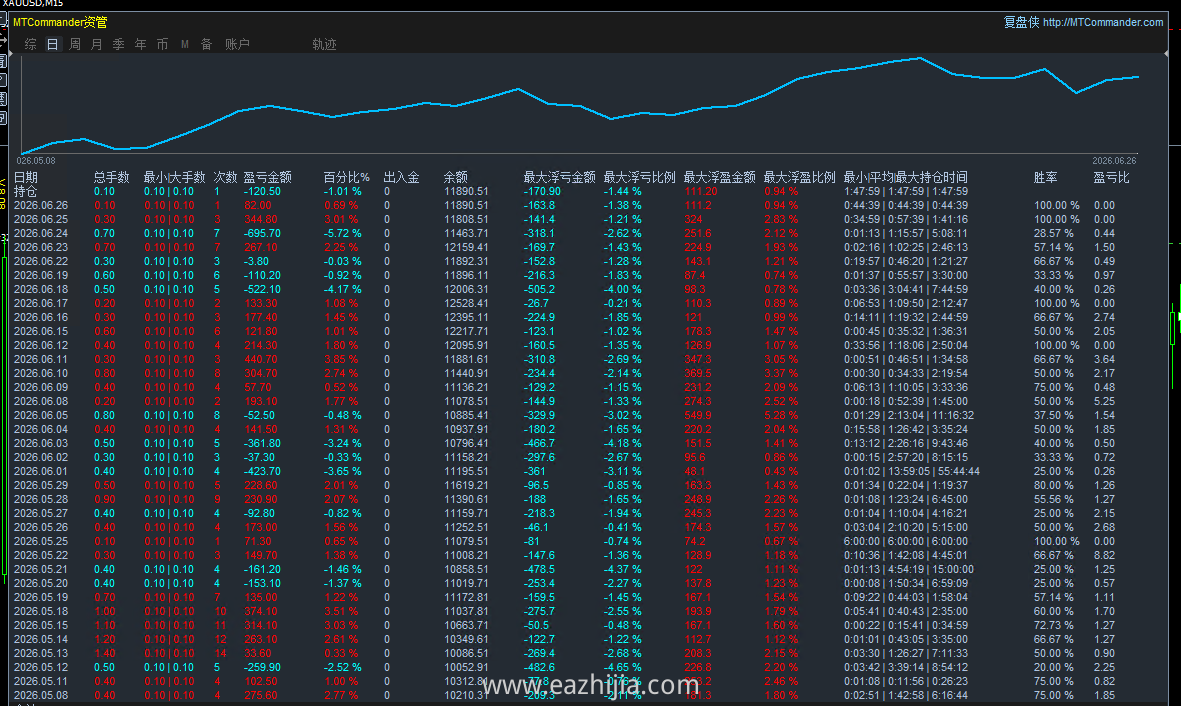Click the 盈亏金额 column header
Screen dimensions: 1181x706
[x=267, y=177]
